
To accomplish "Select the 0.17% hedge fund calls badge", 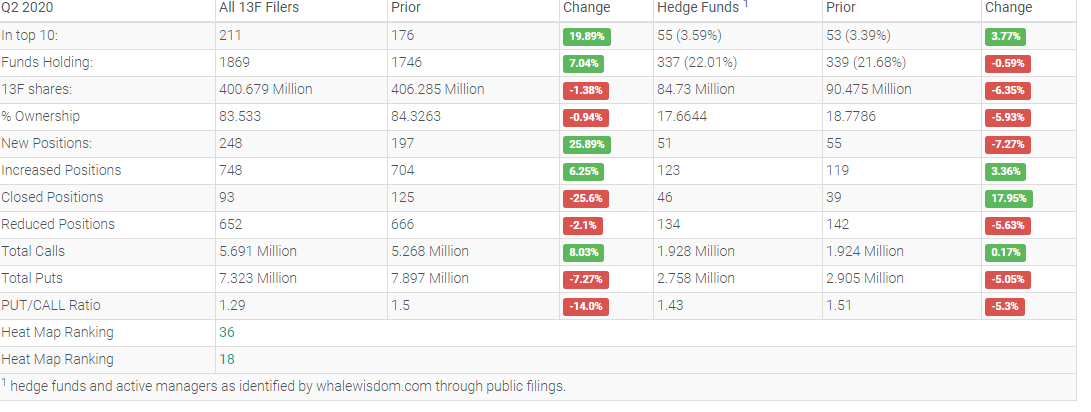I will click(1008, 252).
